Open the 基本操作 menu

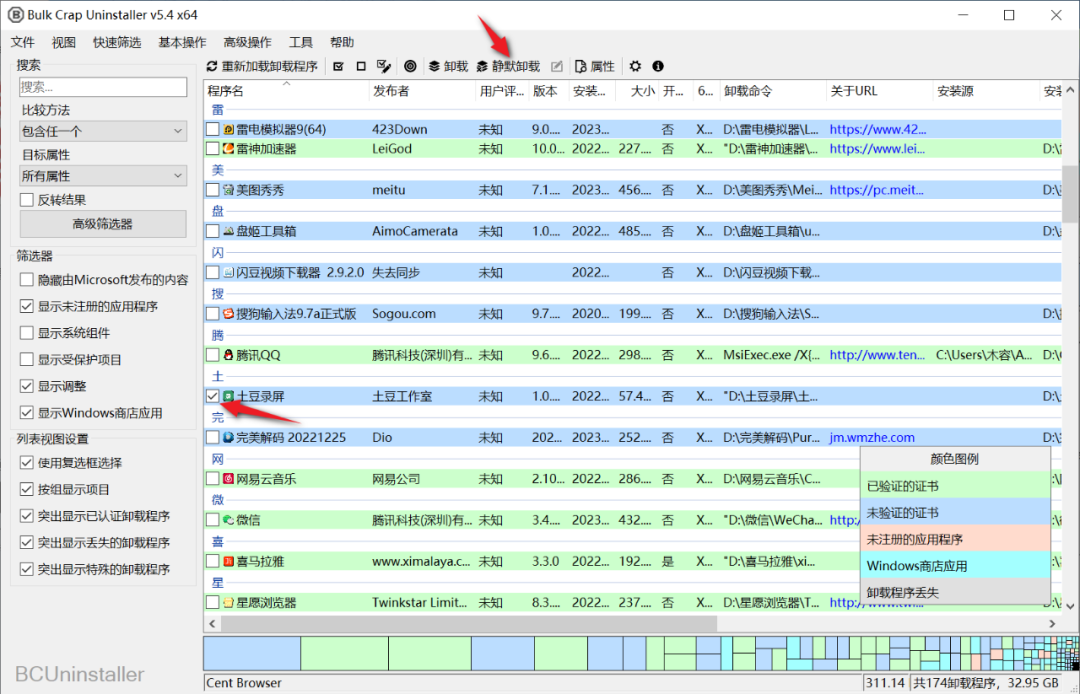click(x=182, y=42)
